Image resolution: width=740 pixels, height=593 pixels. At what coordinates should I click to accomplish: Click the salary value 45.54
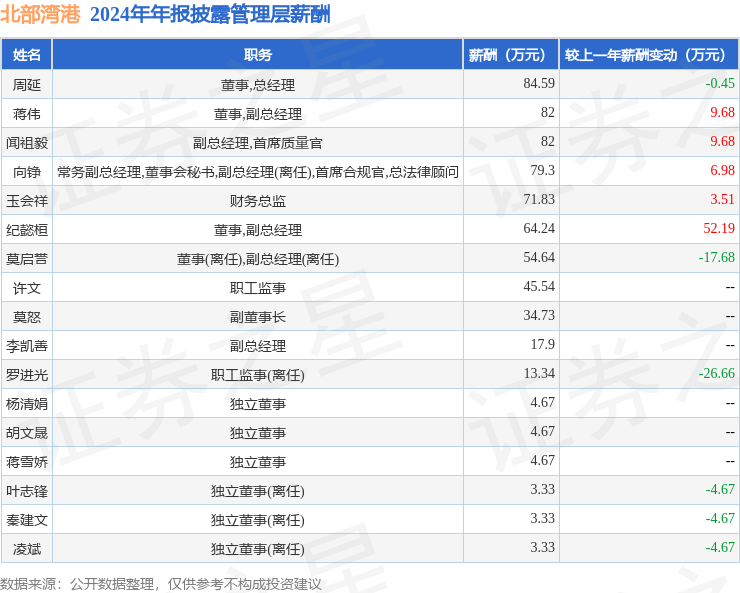coord(539,286)
